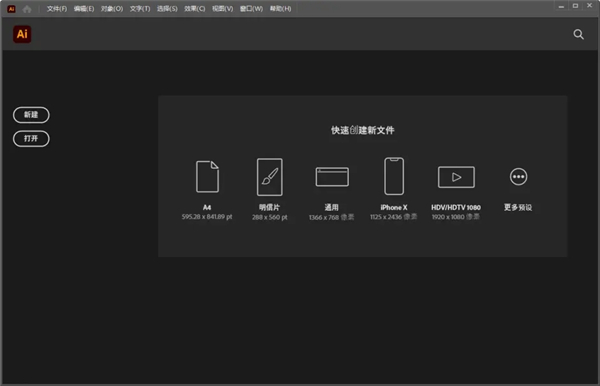Click the 打开 (Open) button
The image size is (600, 386).
click(x=31, y=138)
